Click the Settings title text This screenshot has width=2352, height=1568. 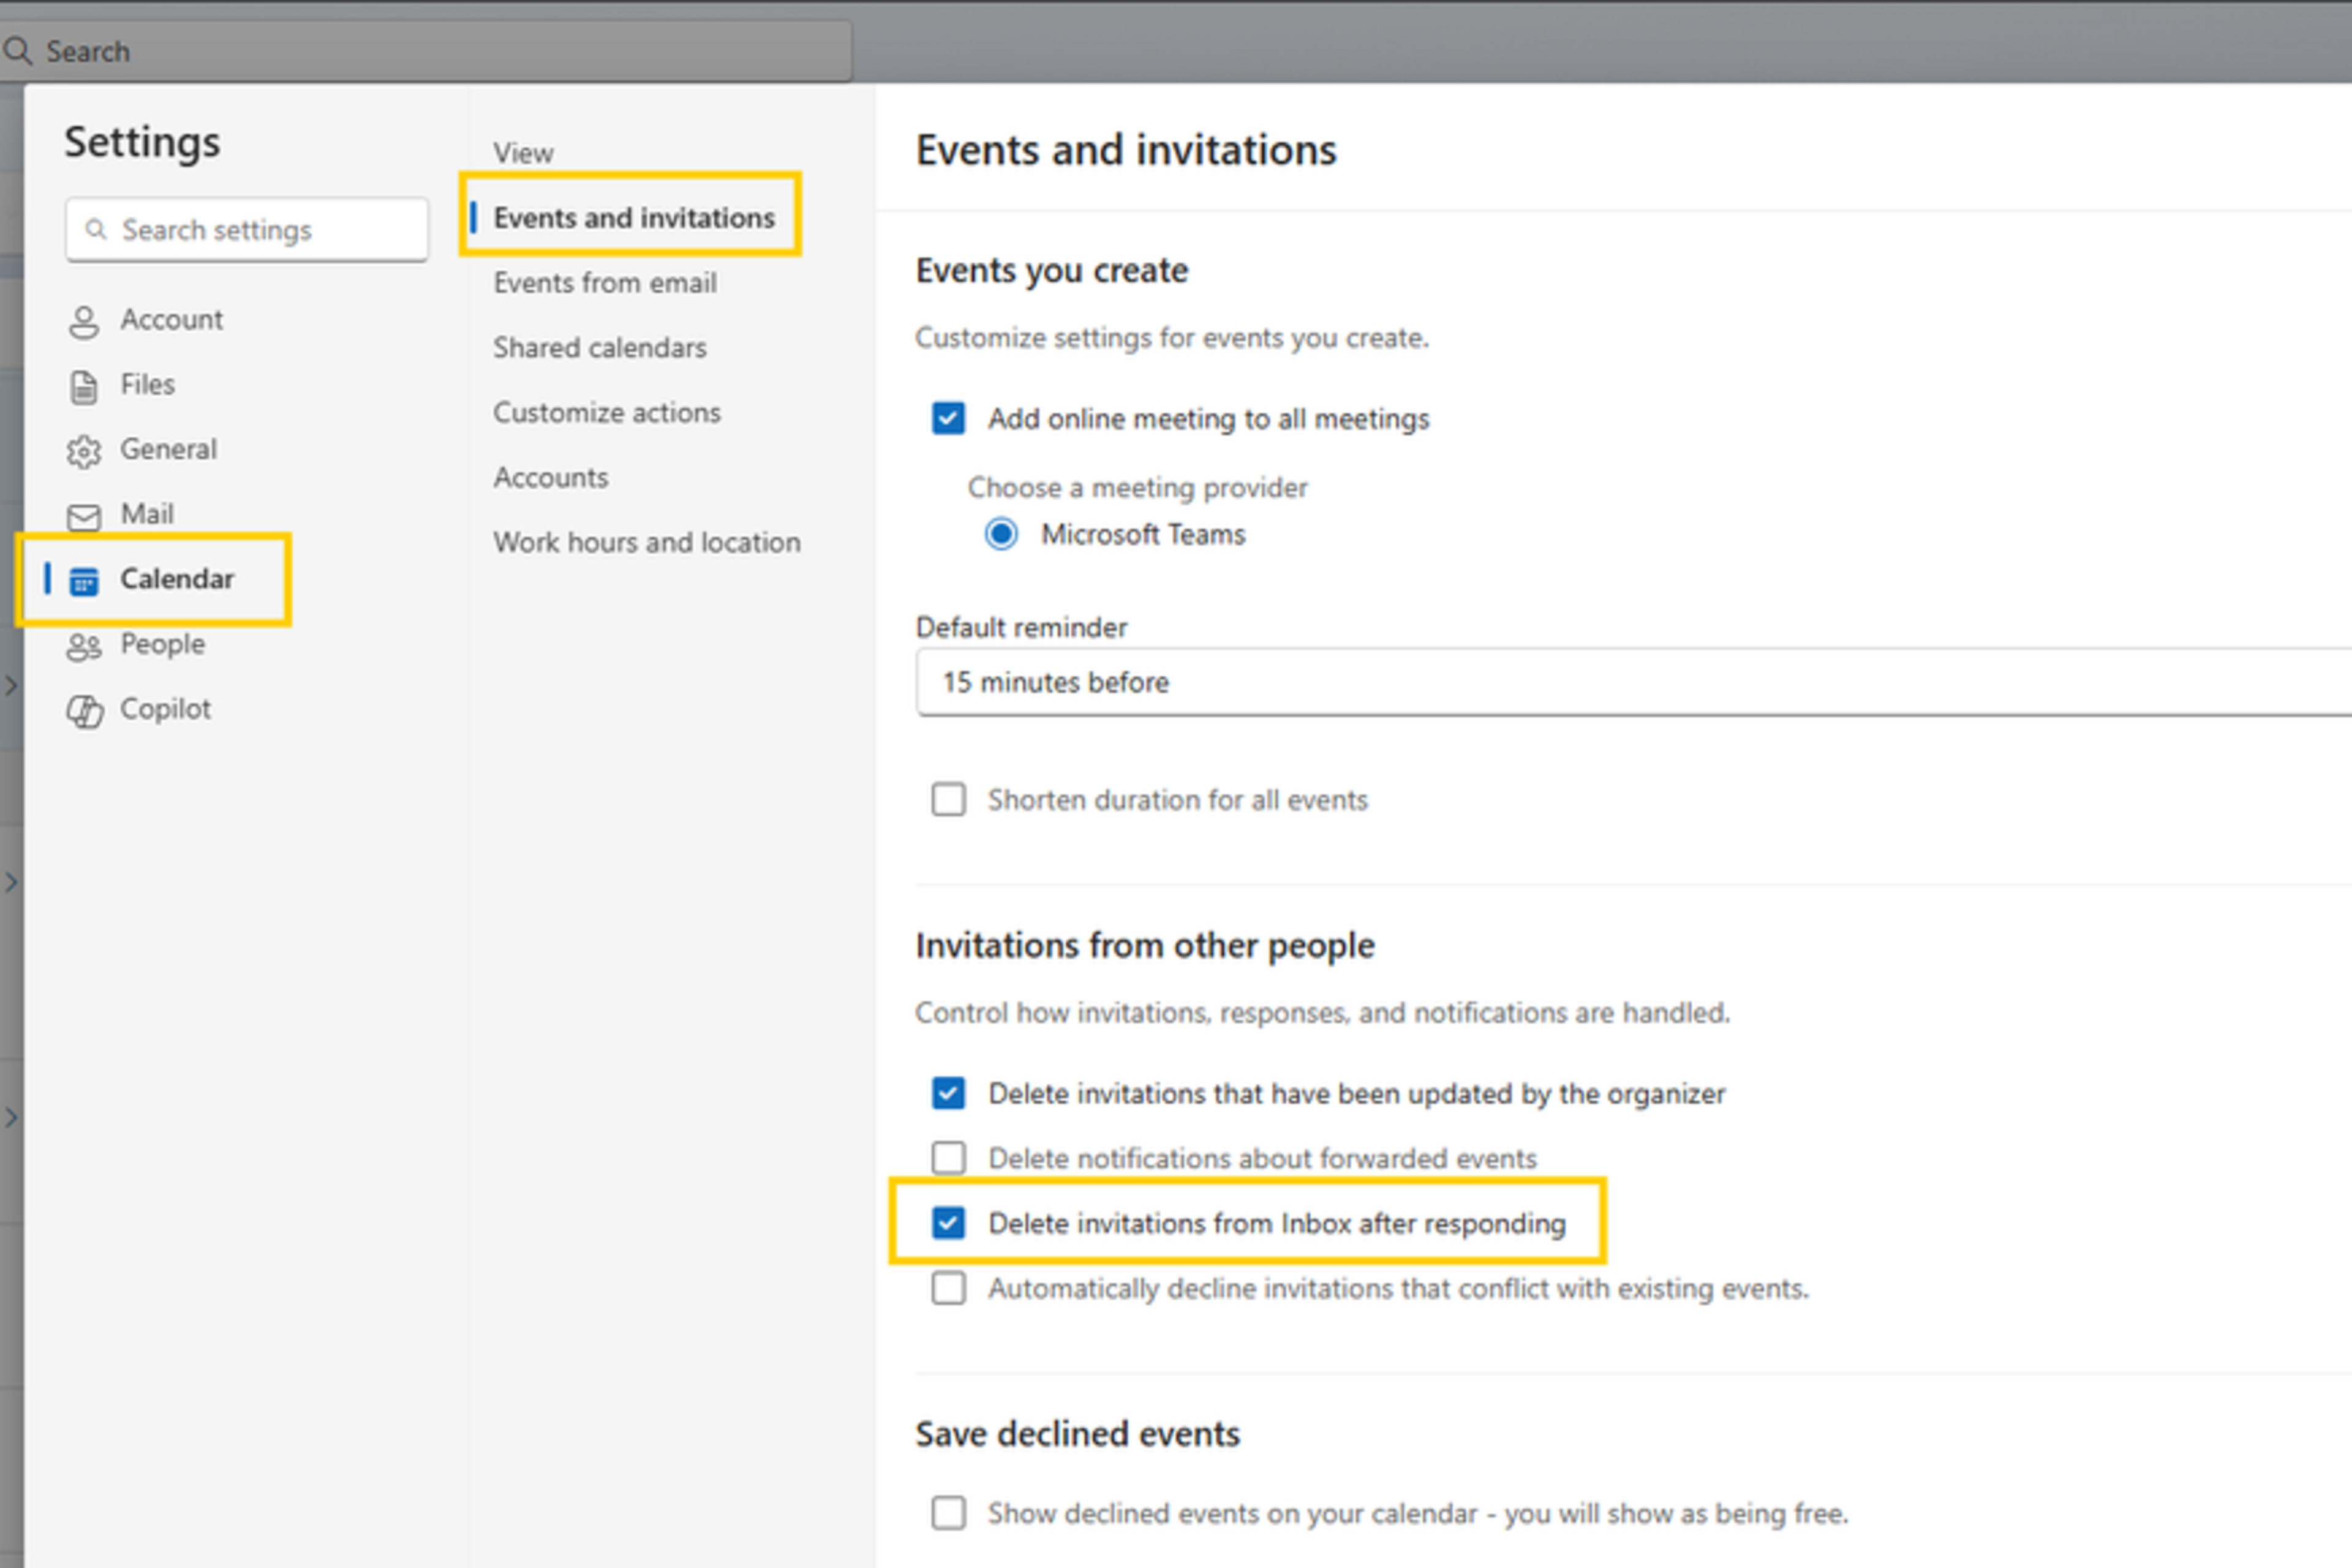coord(142,142)
